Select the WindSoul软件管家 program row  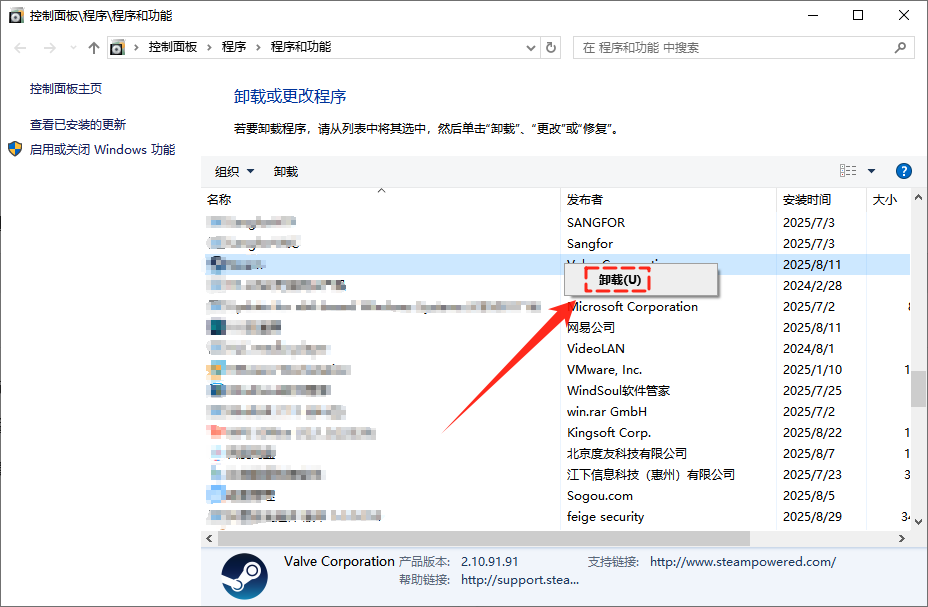click(556, 390)
